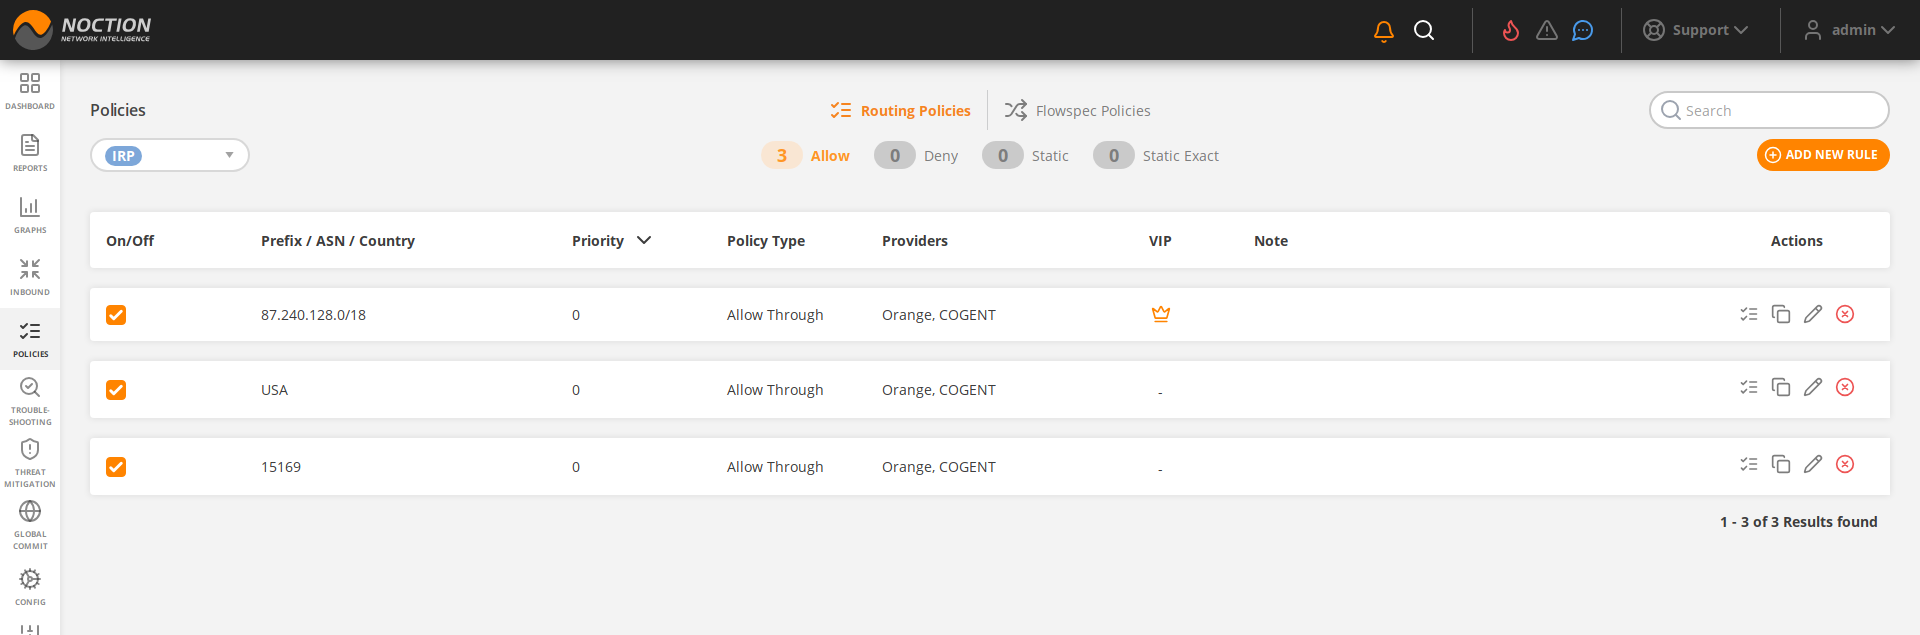
Task: Switch to the Flowspec Policies tab
Action: tap(1078, 110)
